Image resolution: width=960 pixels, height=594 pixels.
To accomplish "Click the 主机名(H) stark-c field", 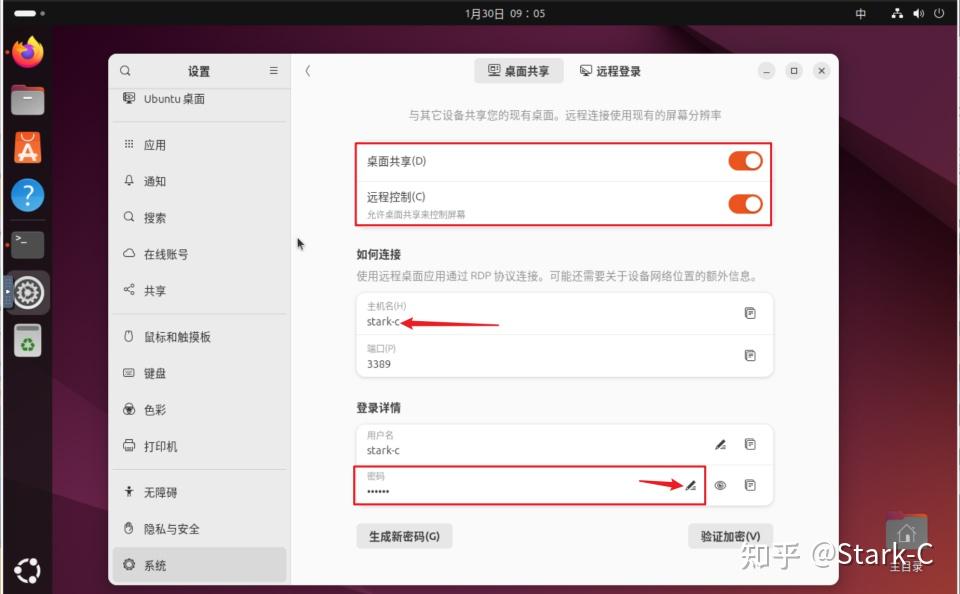I will (x=564, y=314).
